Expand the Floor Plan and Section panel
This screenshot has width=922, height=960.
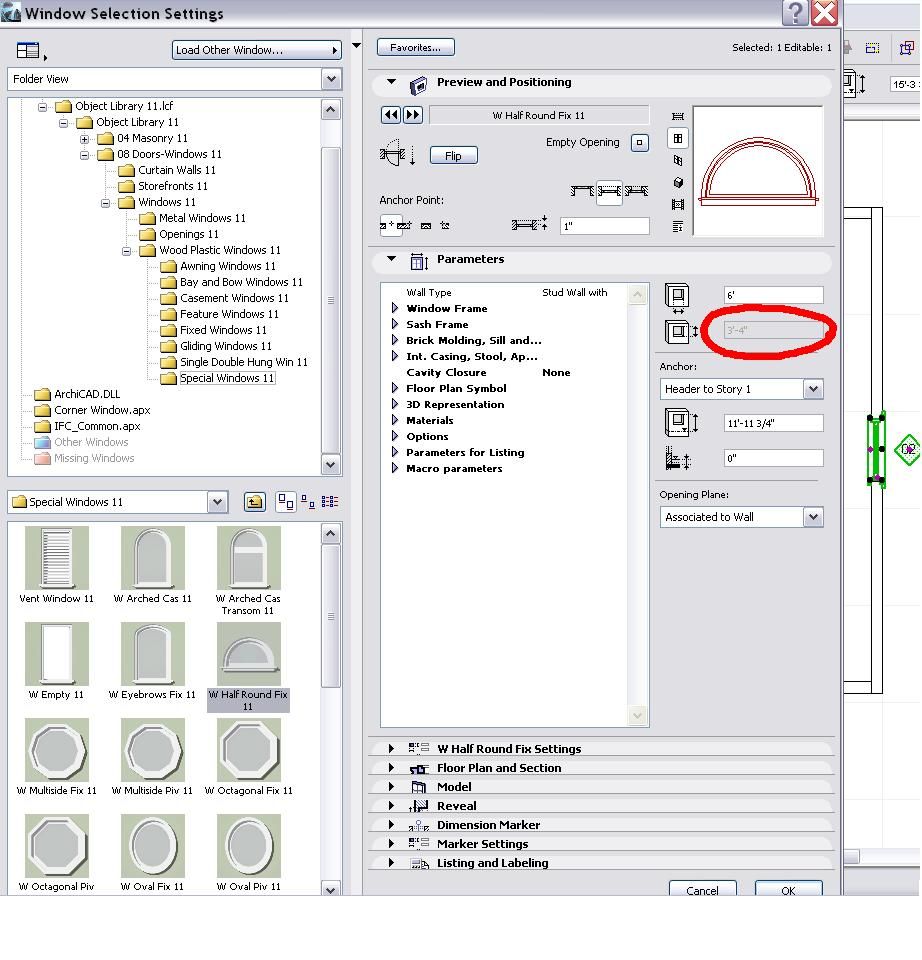click(391, 767)
